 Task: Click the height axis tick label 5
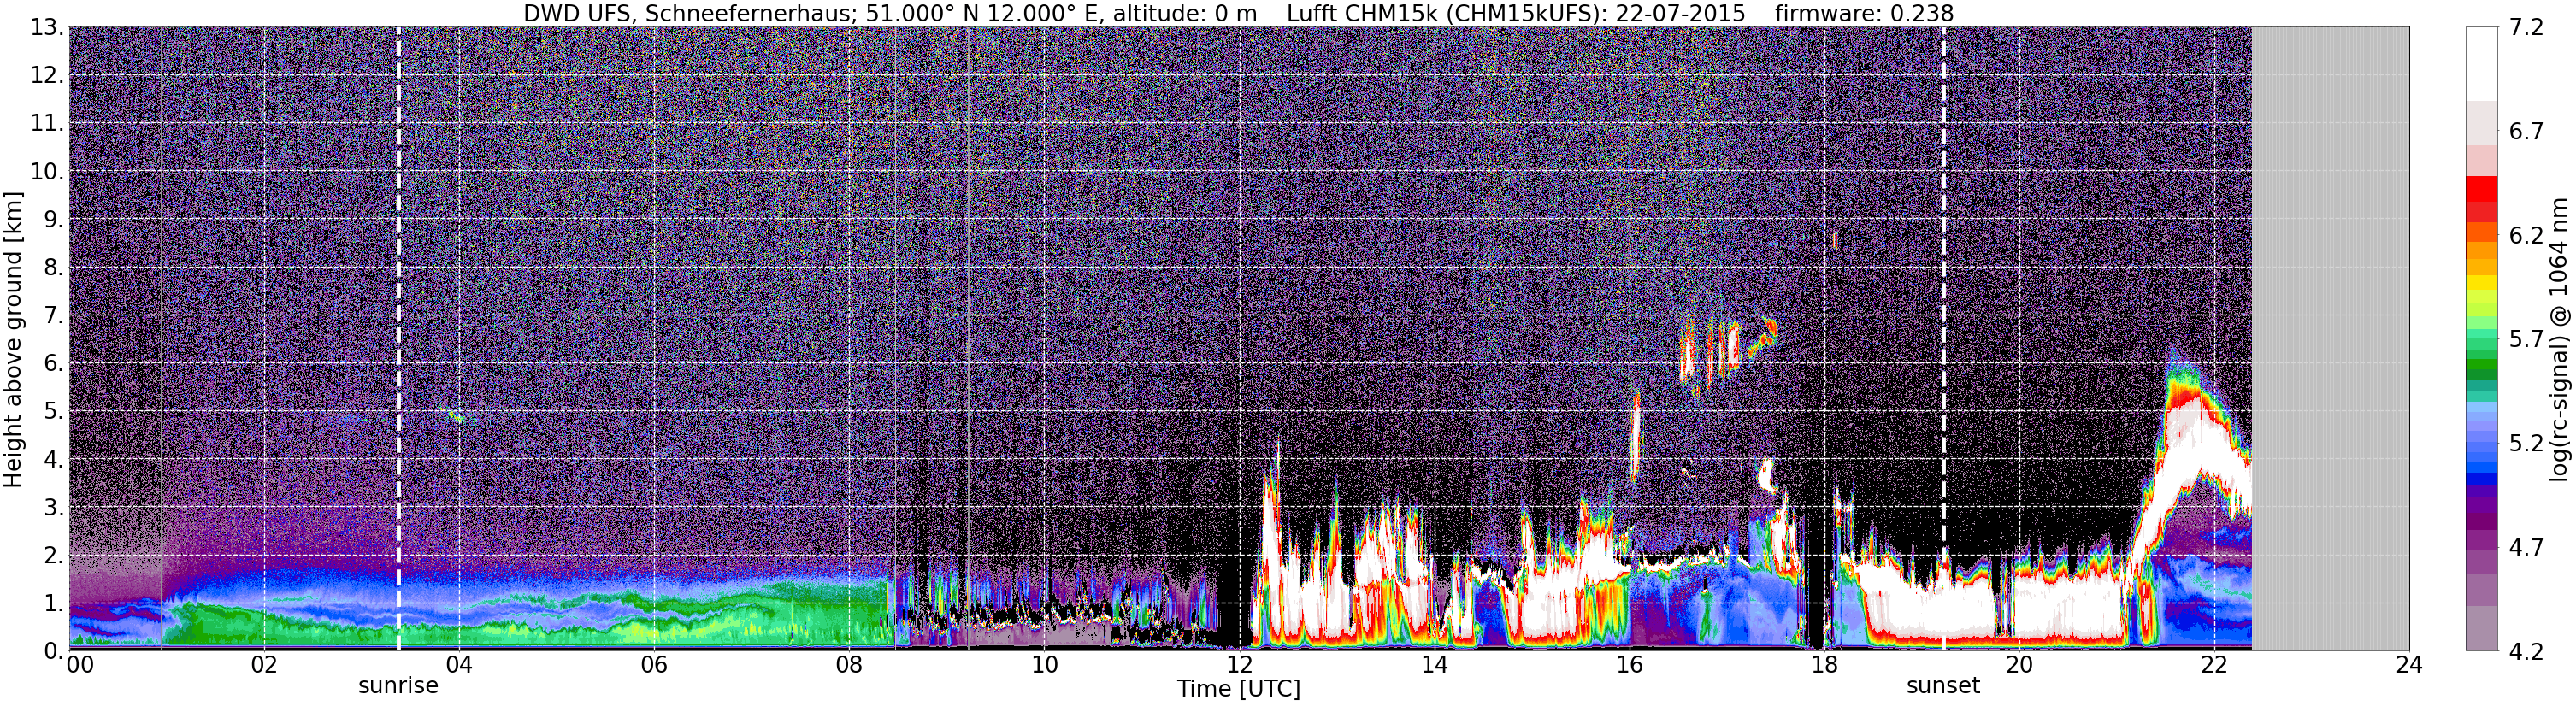54,412
